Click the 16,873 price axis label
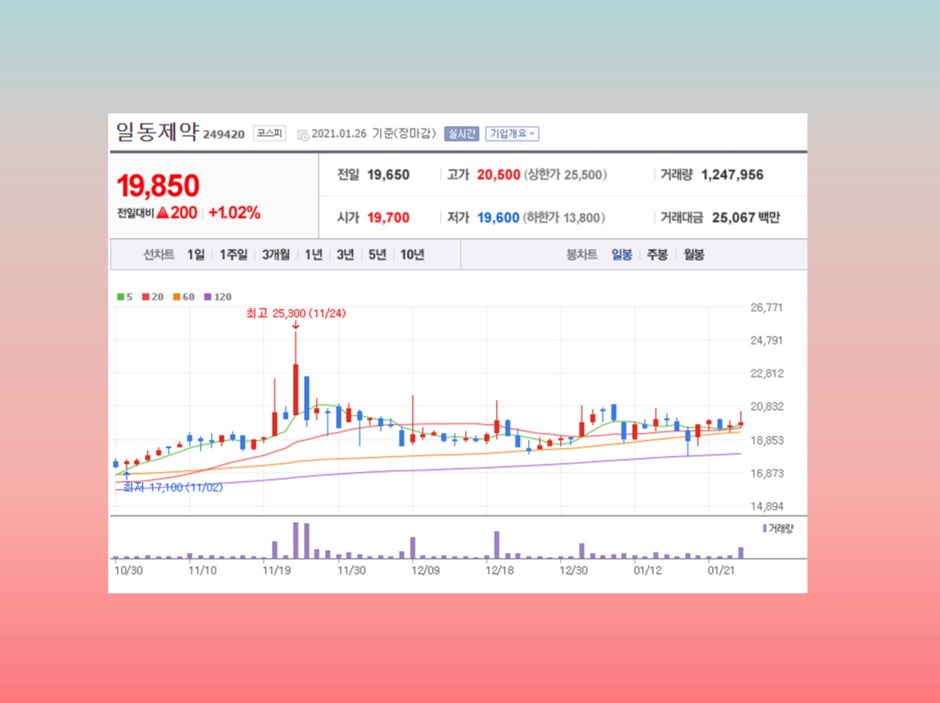 click(767, 473)
